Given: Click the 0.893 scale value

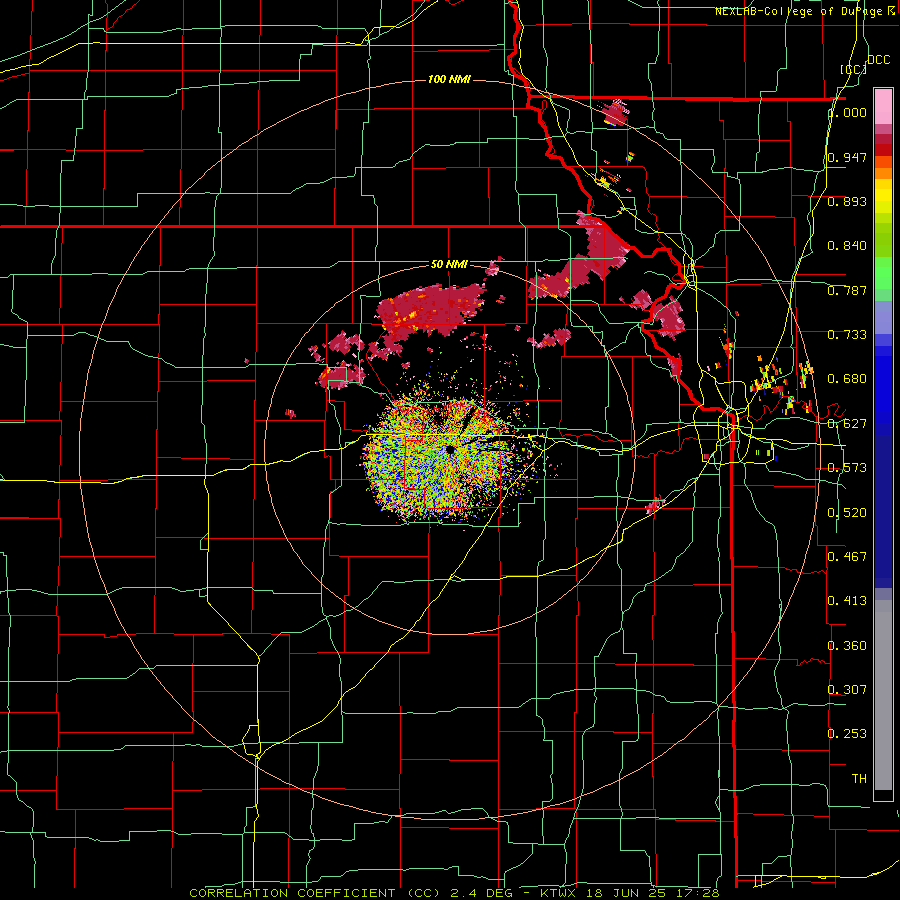Looking at the screenshot, I should (x=847, y=201).
